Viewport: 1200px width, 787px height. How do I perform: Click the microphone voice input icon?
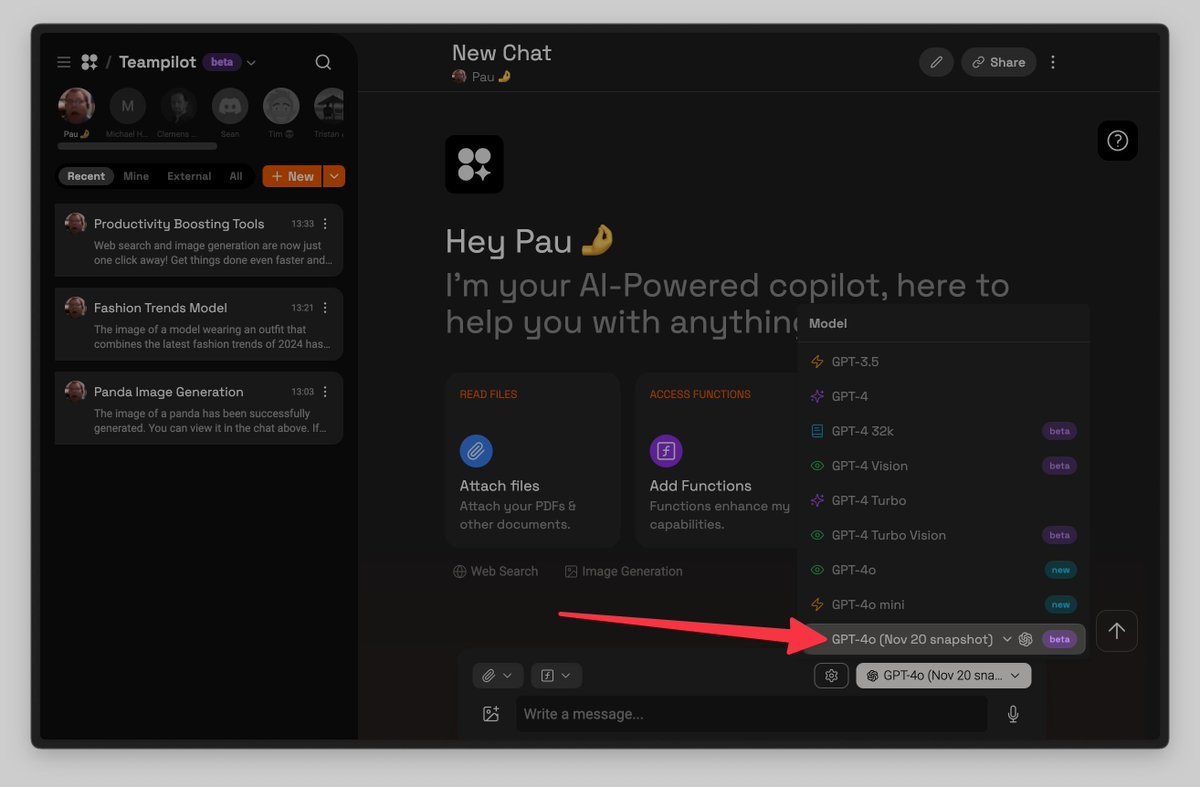pos(1013,714)
